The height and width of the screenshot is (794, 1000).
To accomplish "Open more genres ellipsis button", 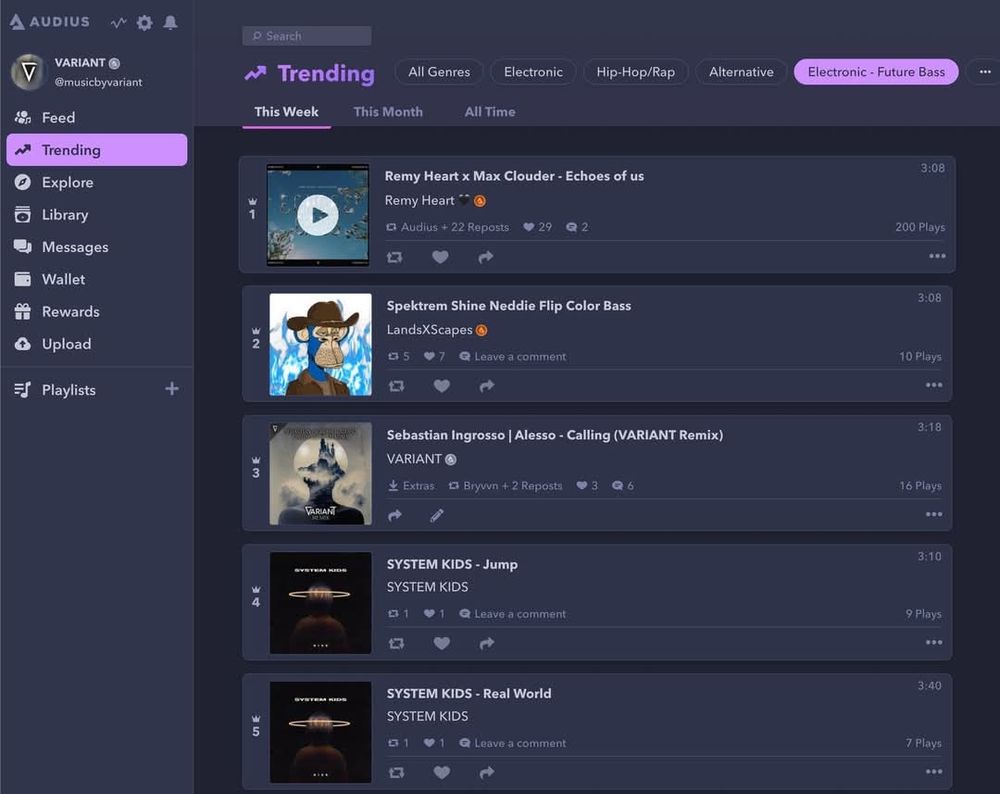I will pyautogui.click(x=985, y=72).
